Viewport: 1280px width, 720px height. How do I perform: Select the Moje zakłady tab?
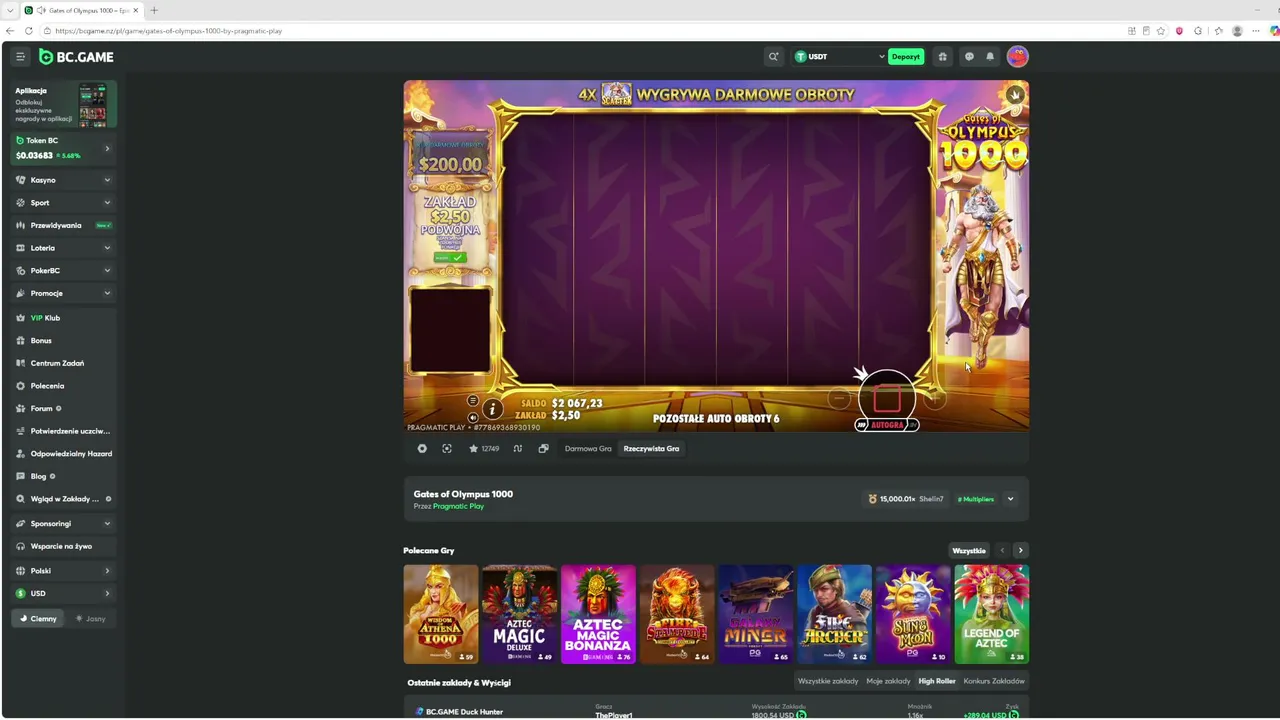click(888, 681)
